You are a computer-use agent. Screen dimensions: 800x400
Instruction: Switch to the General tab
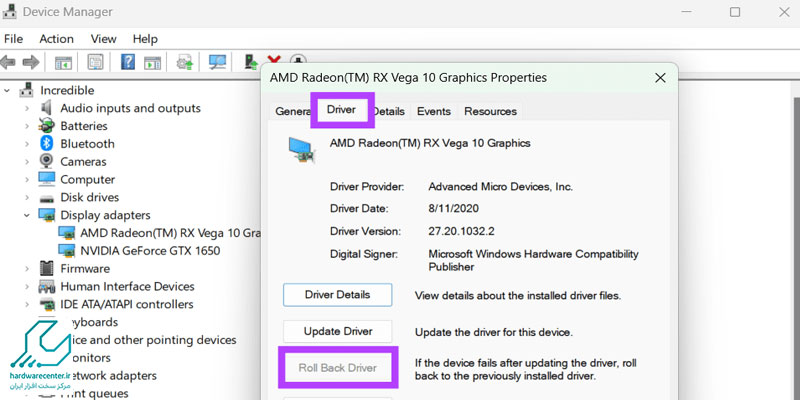291,111
